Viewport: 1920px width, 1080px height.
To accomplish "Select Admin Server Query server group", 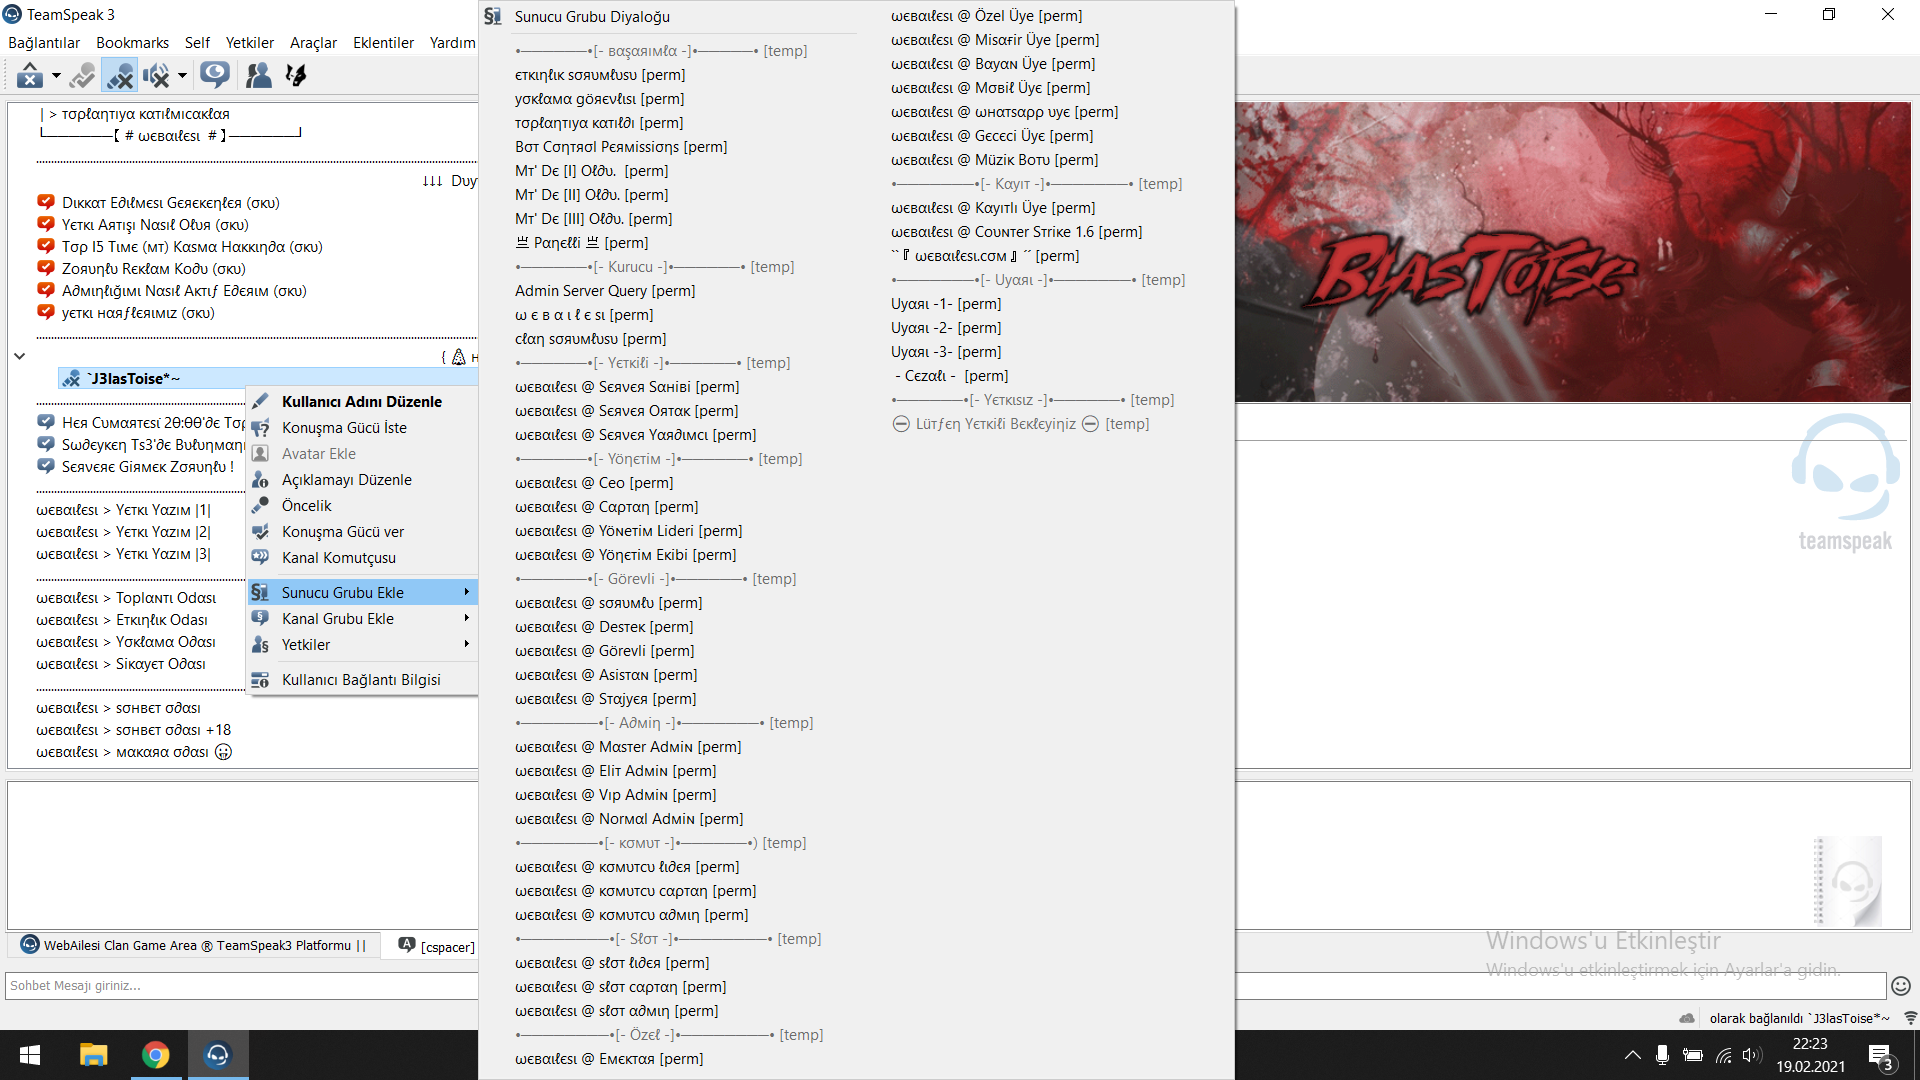I will 605,291.
